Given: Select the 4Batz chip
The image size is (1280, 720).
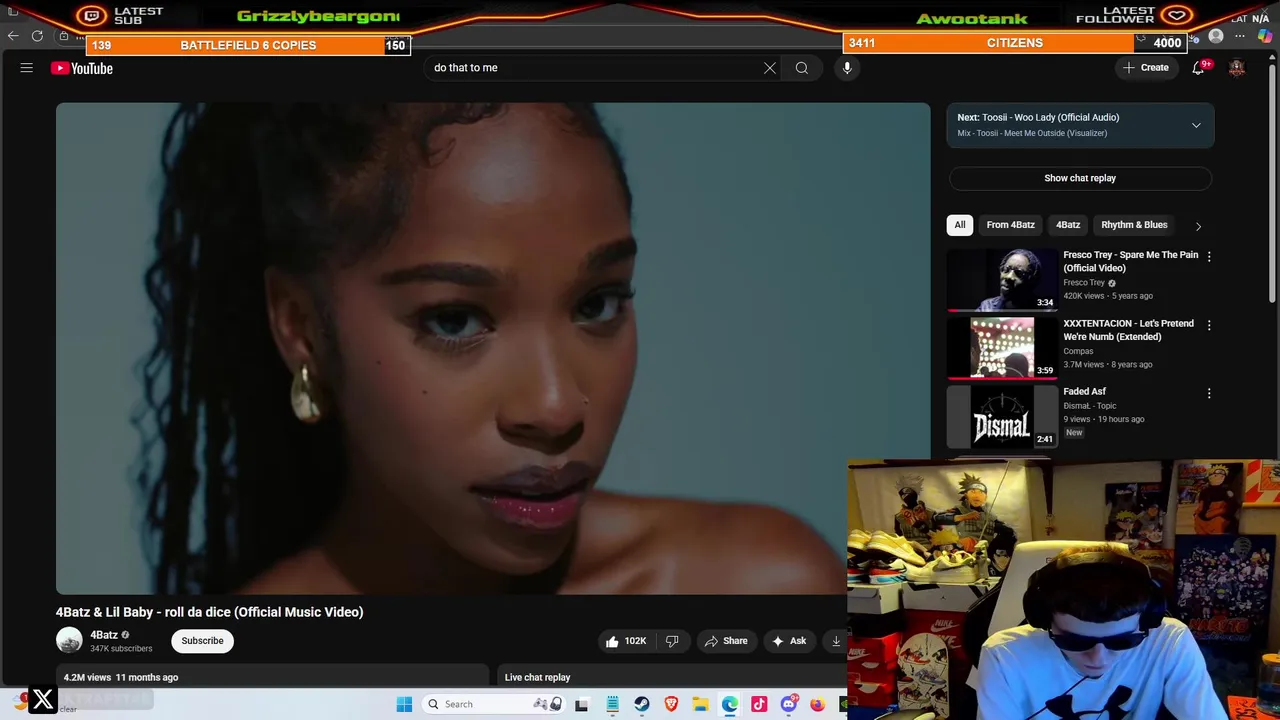Looking at the screenshot, I should pos(1068,225).
